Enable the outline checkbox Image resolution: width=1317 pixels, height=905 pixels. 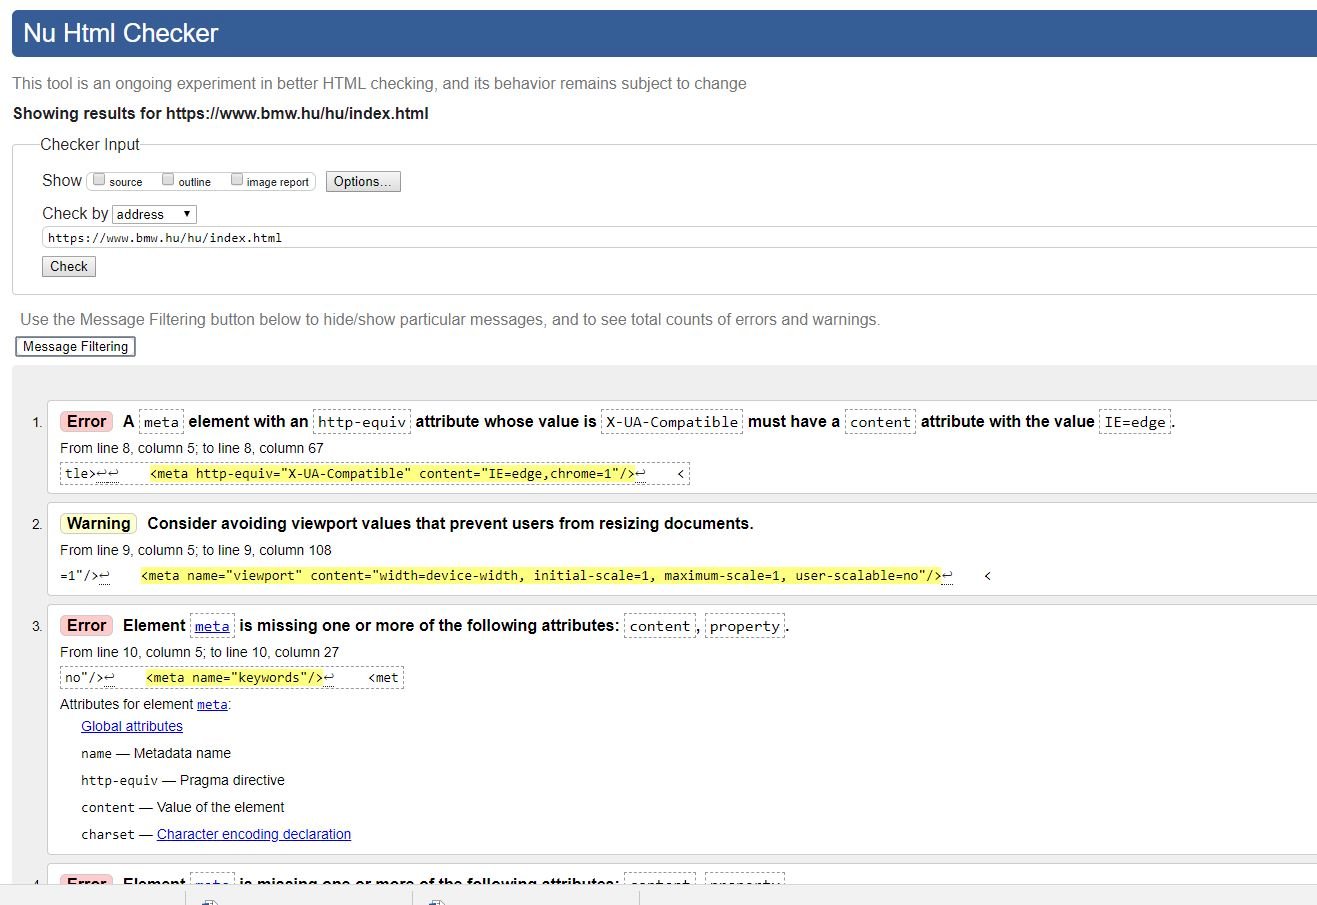tap(168, 180)
